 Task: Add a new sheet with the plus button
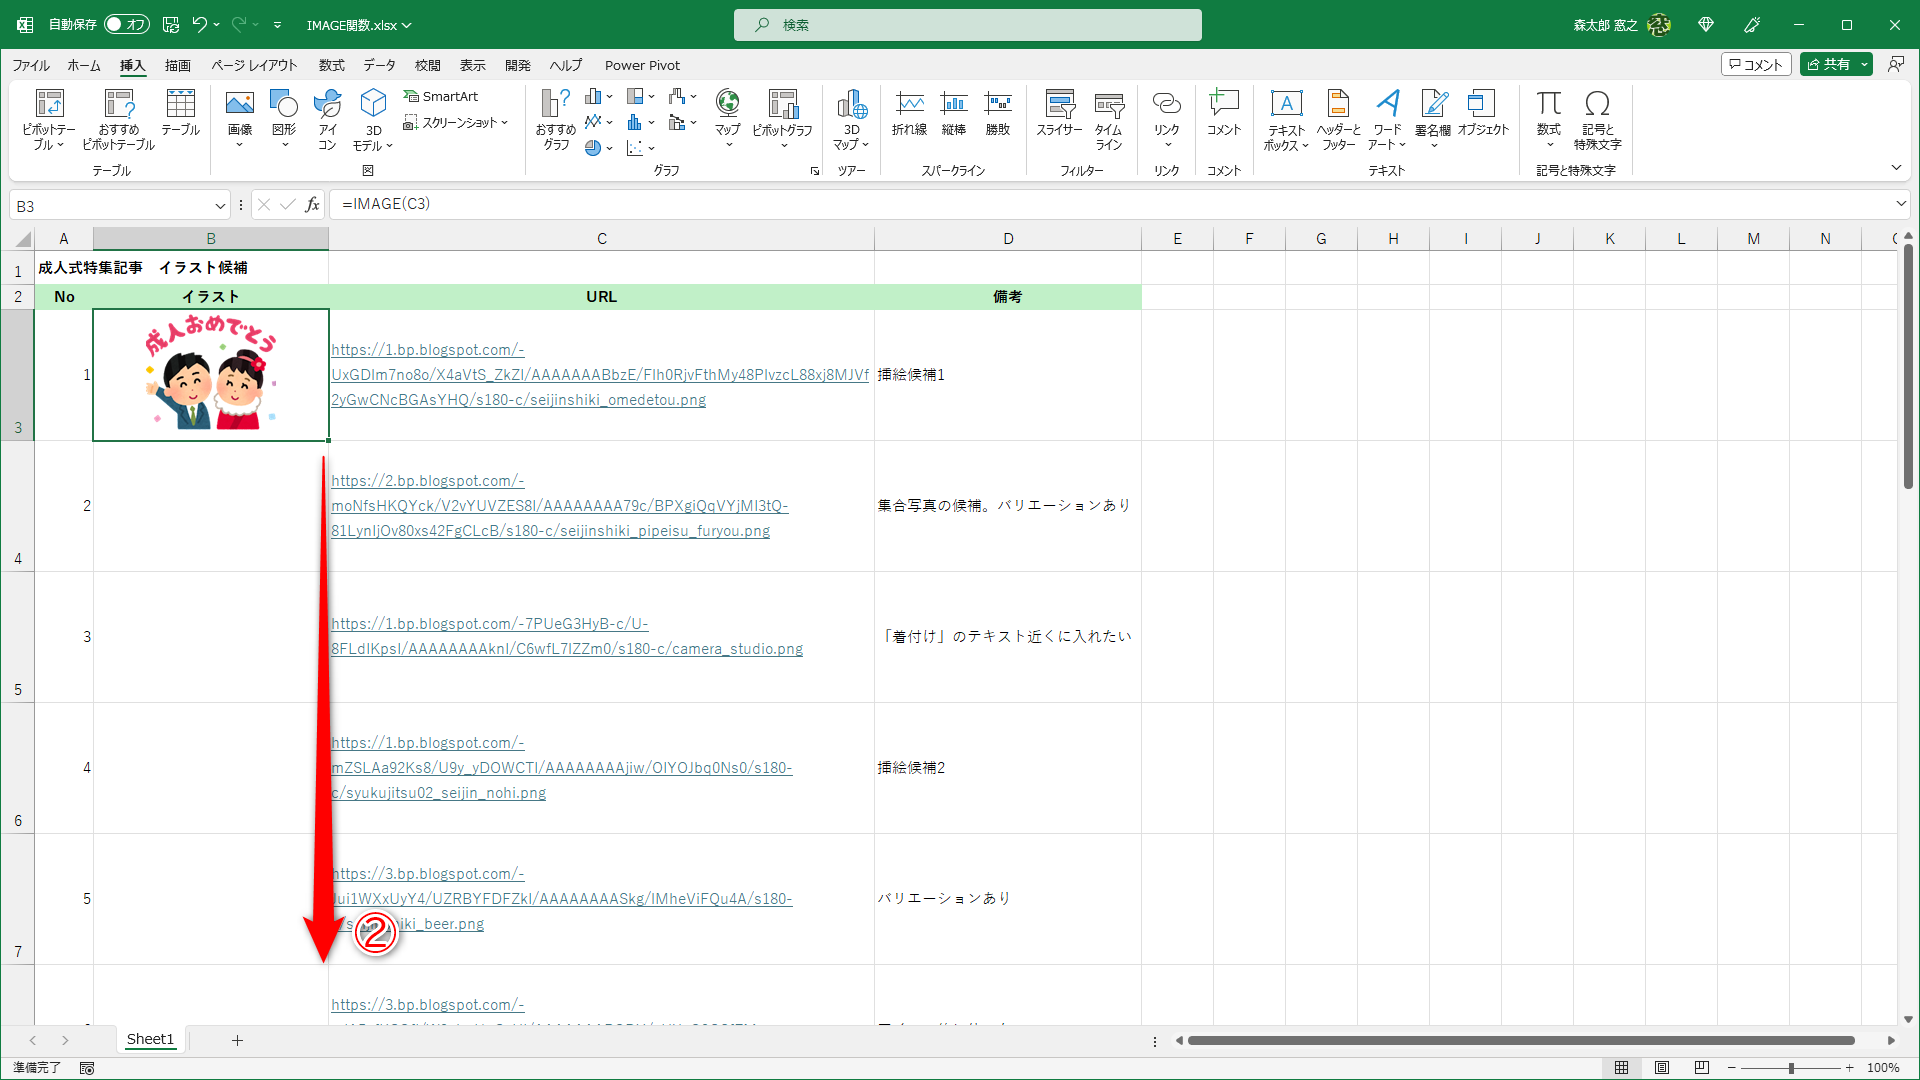(x=237, y=1040)
